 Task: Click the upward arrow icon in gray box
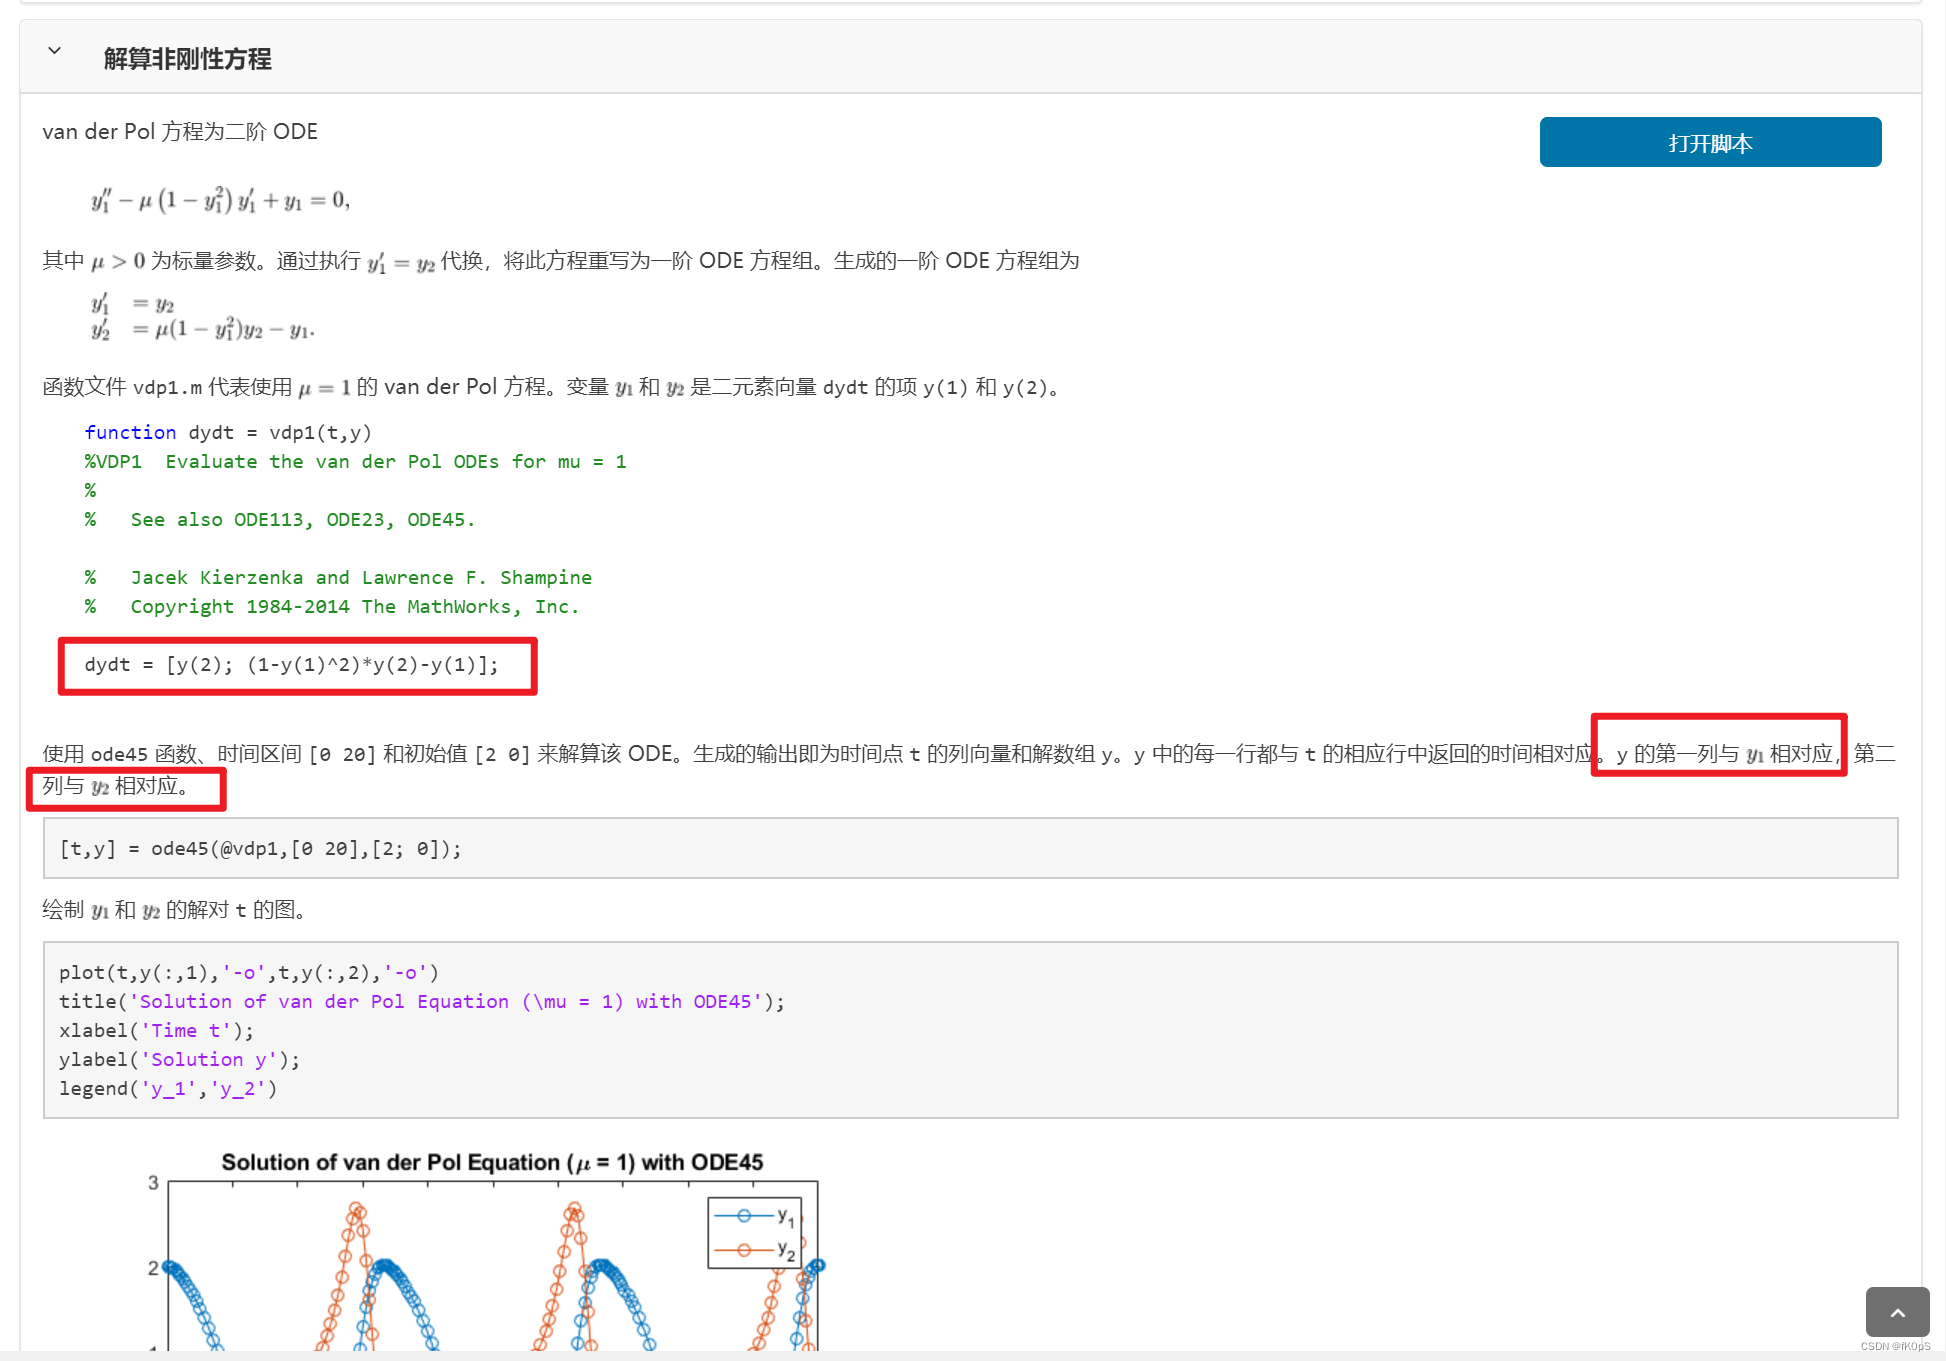coord(1896,1312)
